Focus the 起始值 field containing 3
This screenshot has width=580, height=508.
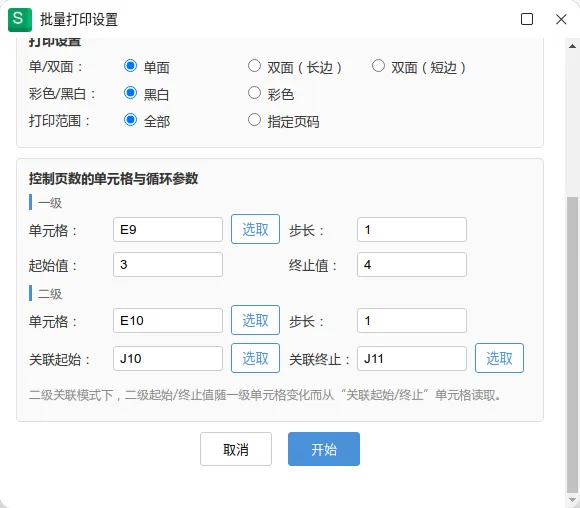168,265
